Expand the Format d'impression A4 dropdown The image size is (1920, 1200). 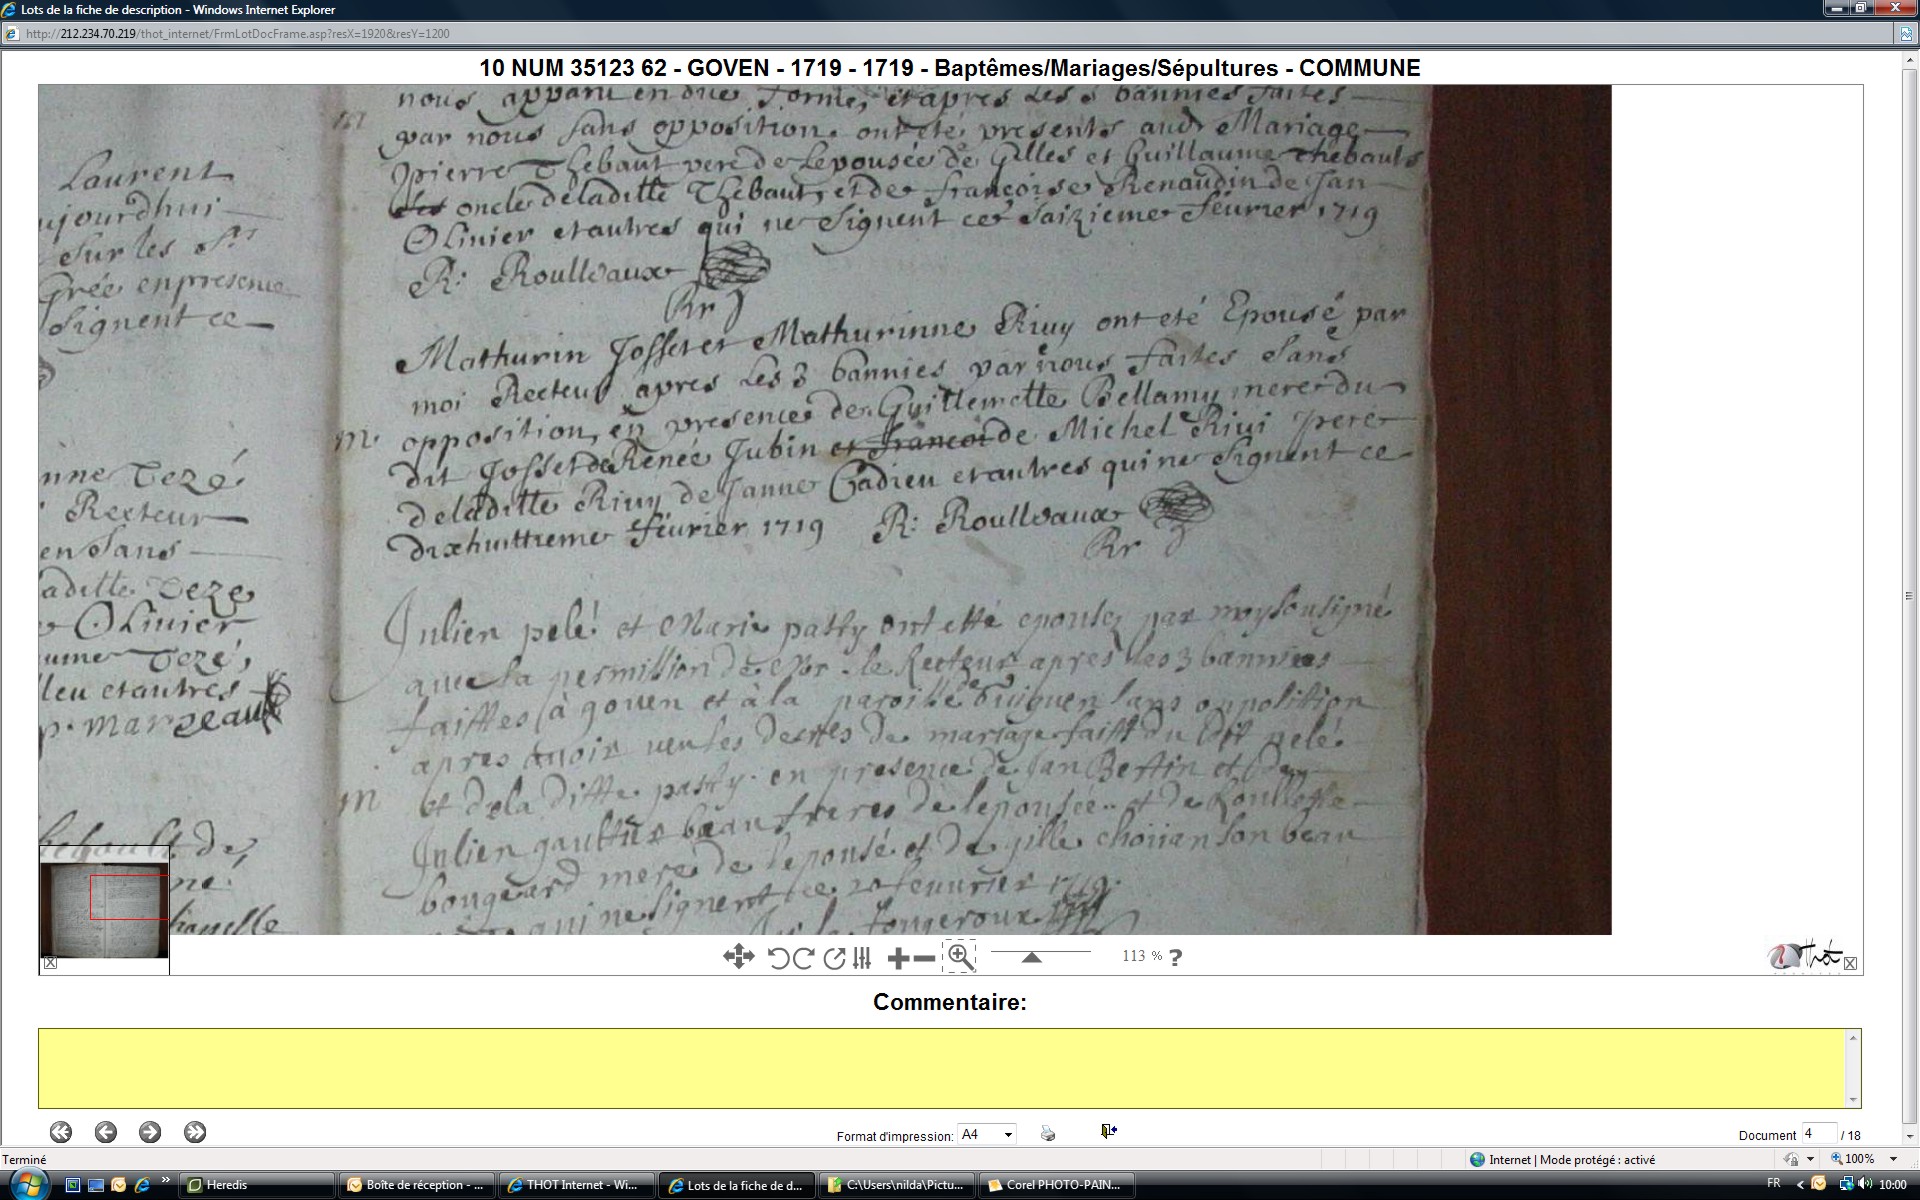tap(1008, 1134)
